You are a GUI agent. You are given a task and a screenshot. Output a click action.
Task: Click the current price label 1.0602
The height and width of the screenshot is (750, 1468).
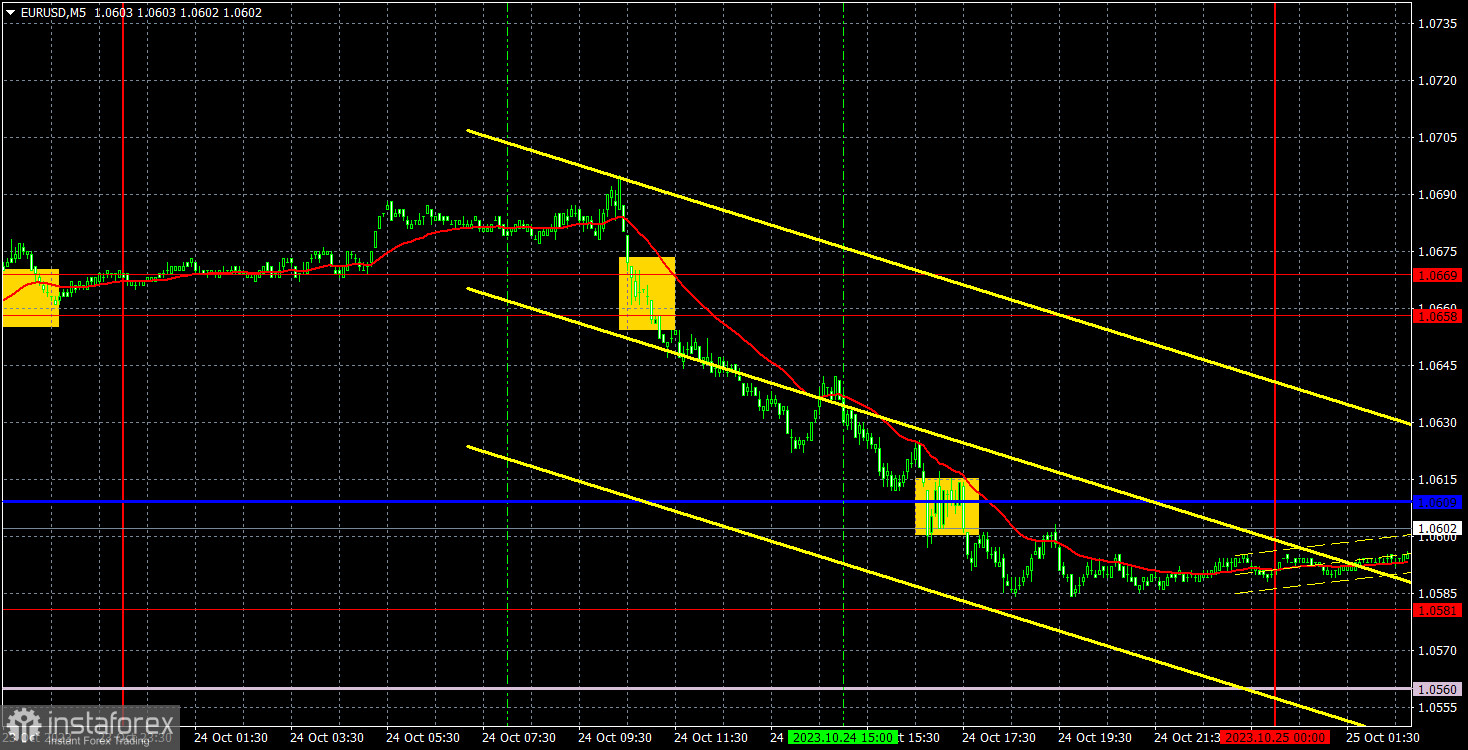(1438, 528)
